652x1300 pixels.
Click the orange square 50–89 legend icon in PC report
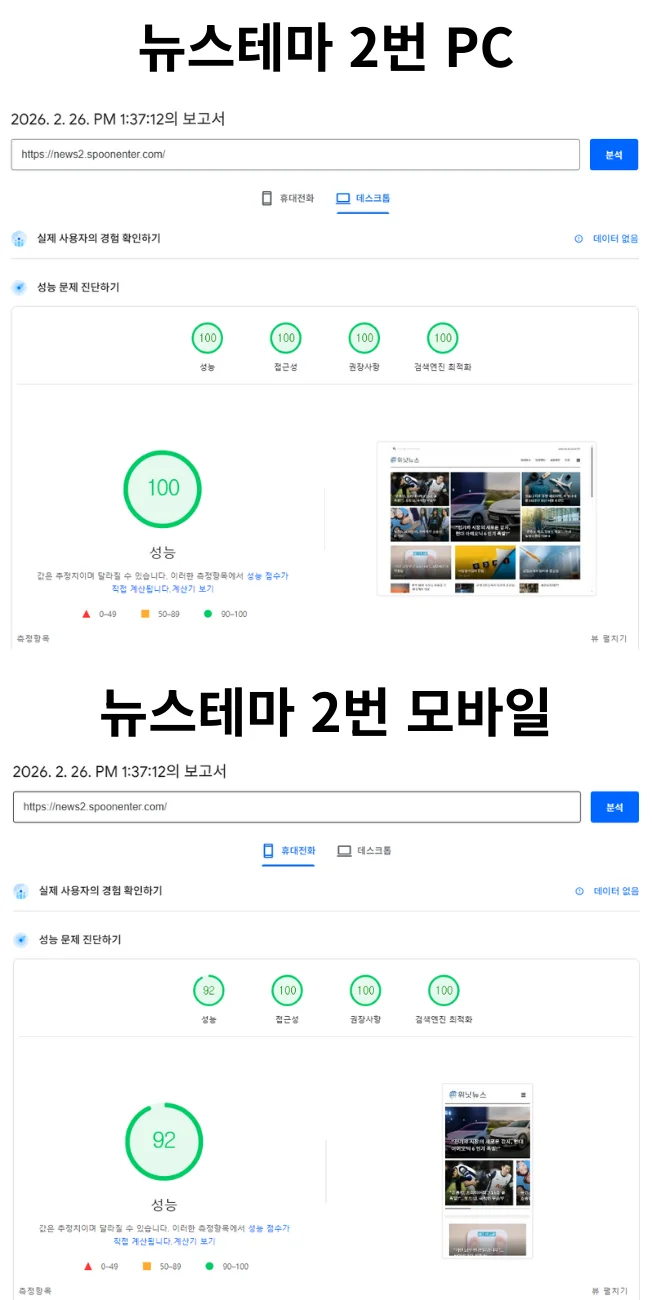145,614
